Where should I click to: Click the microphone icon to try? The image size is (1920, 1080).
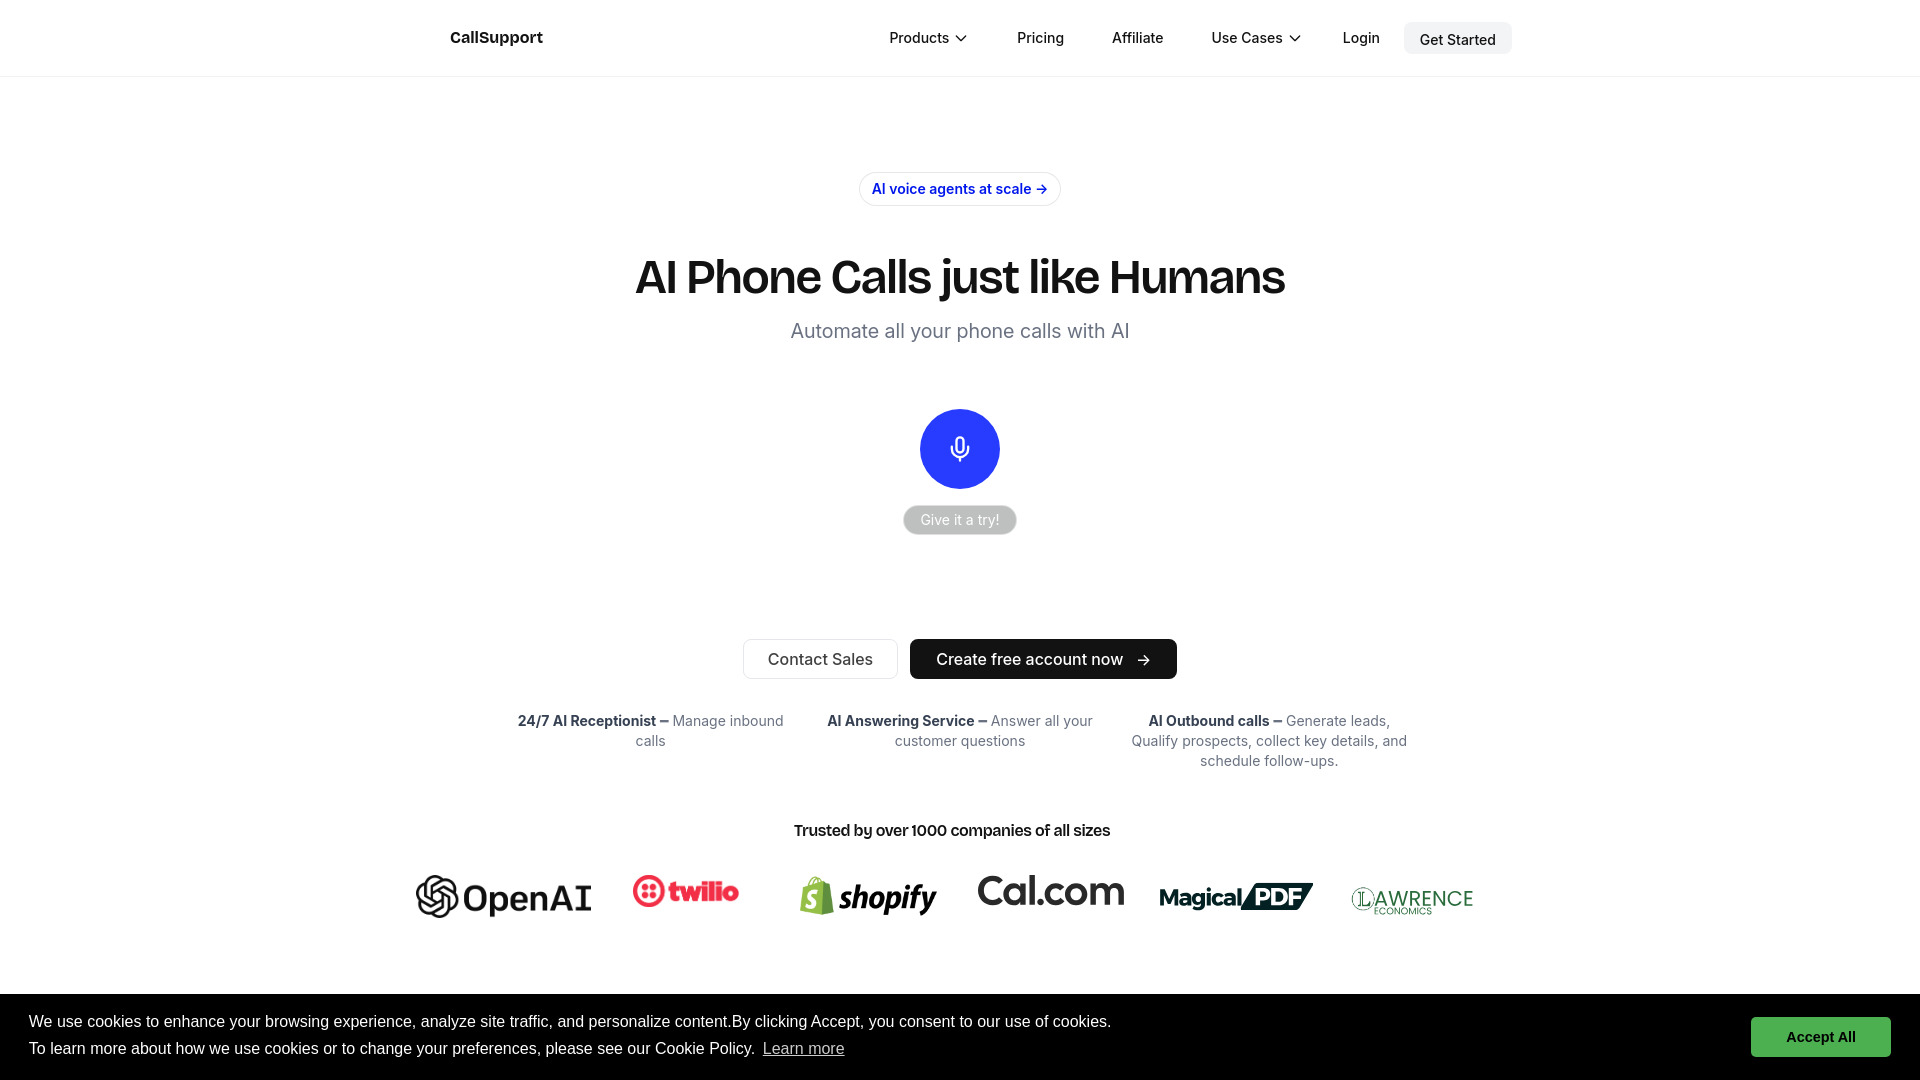coord(959,447)
